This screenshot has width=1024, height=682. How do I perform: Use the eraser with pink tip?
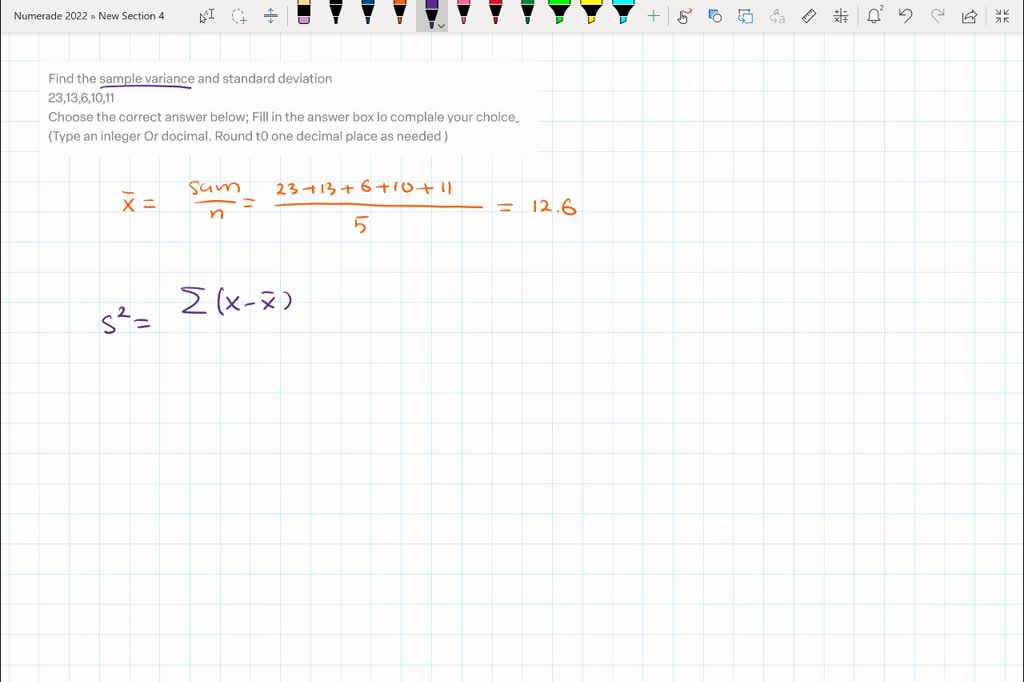click(305, 15)
